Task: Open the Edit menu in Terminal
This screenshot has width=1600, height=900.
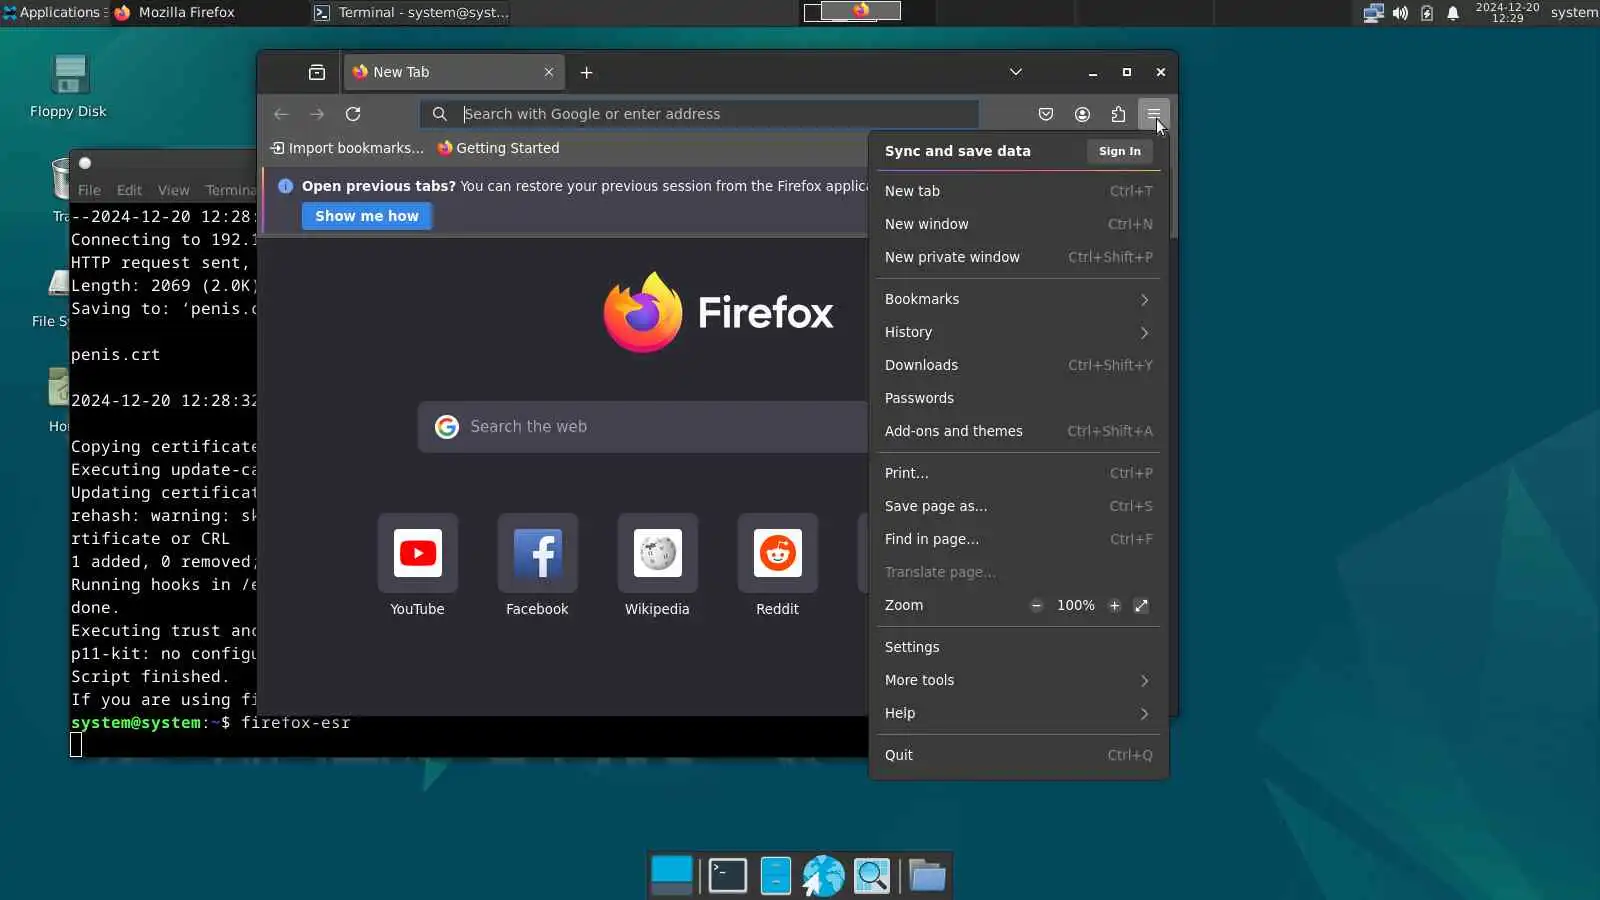Action: click(129, 190)
